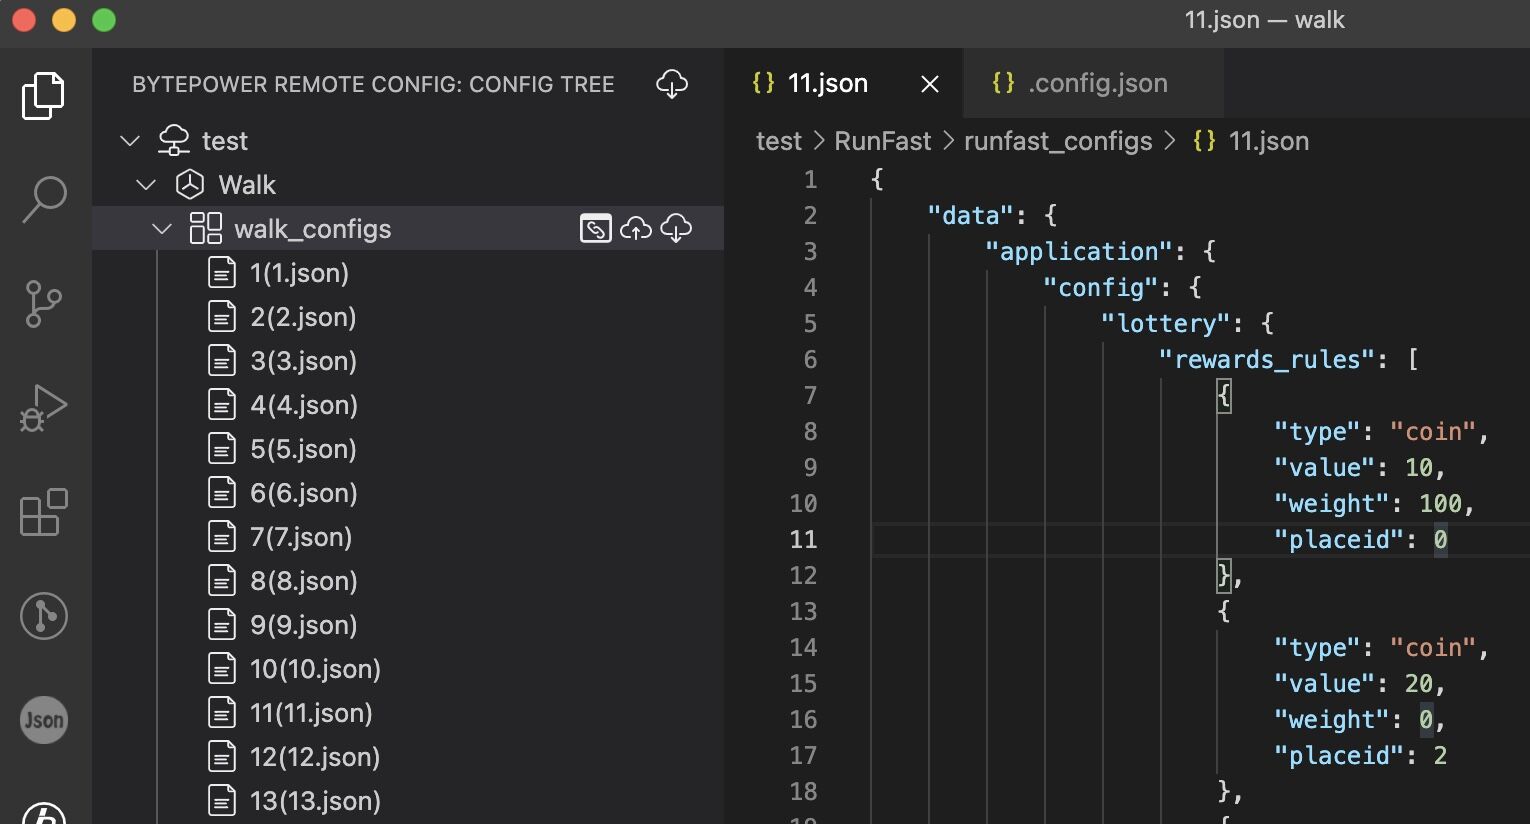The image size is (1530, 824).
Task: Collapse the test tree node
Action: 130,141
